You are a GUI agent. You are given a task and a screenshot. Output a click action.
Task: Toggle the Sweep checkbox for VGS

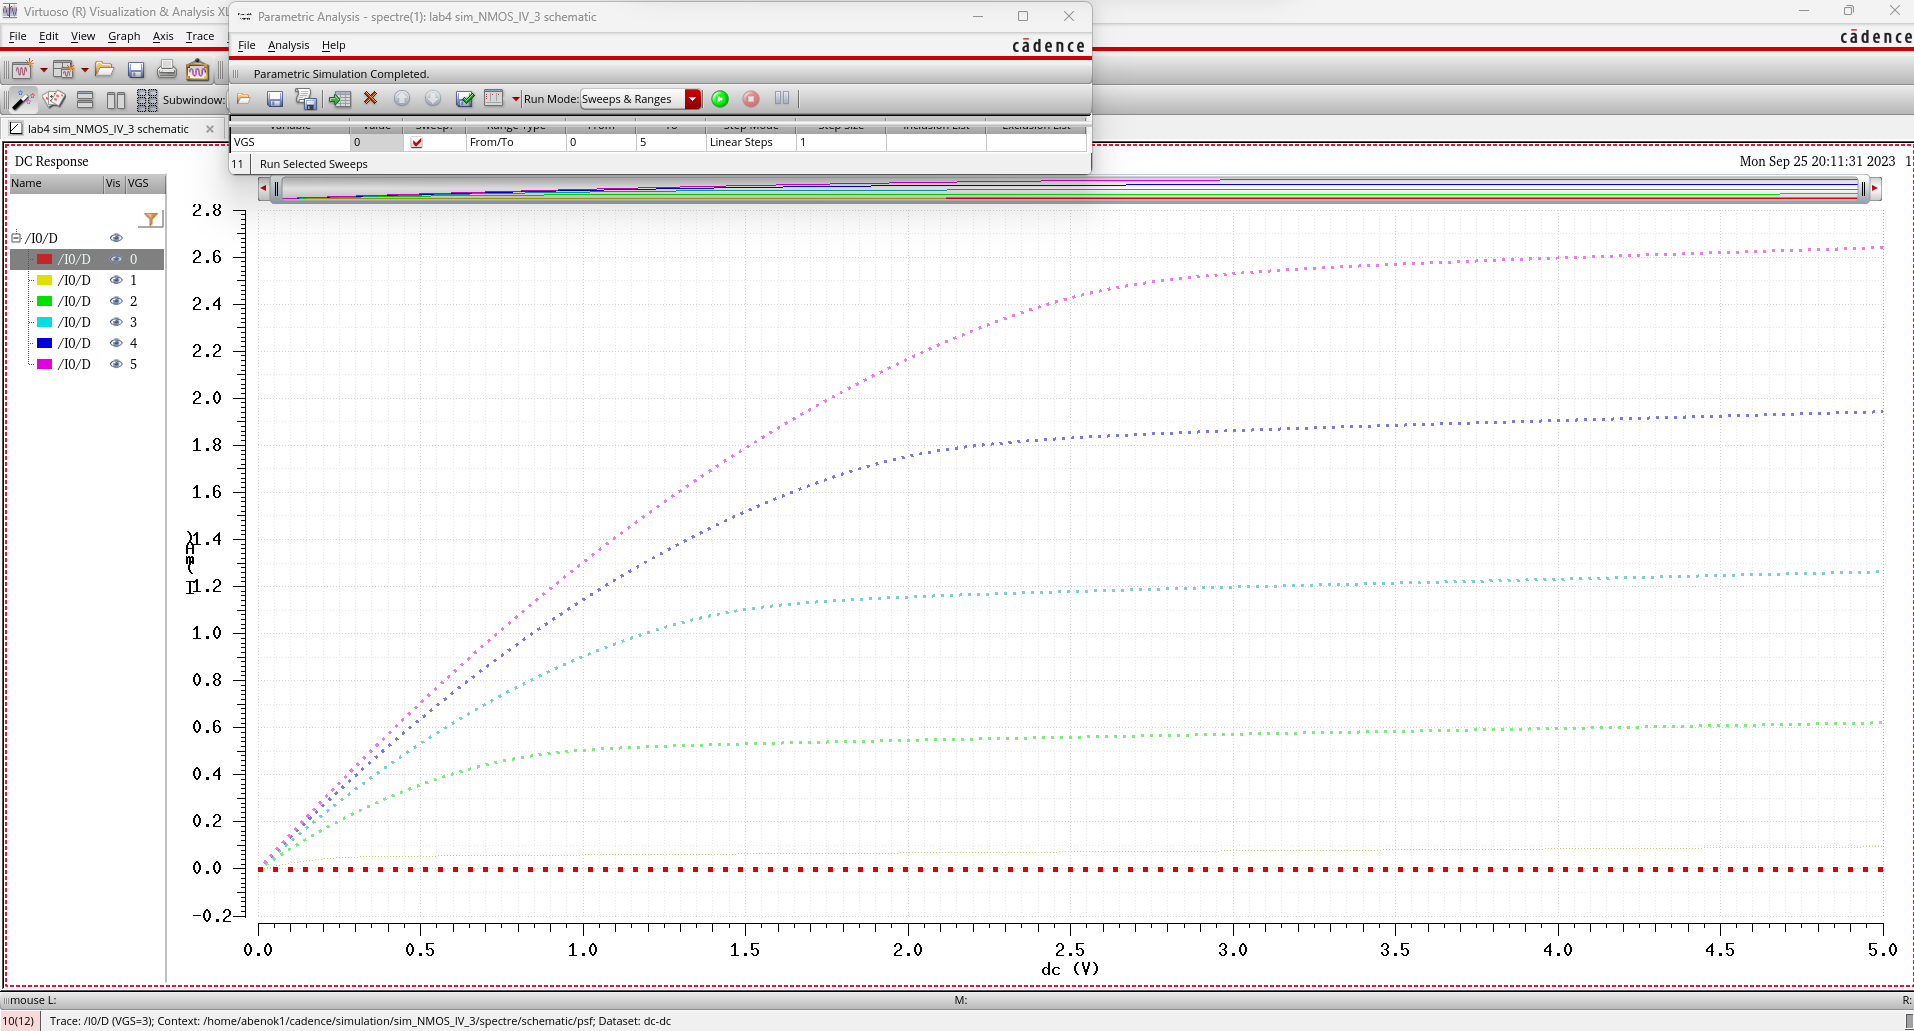click(417, 143)
